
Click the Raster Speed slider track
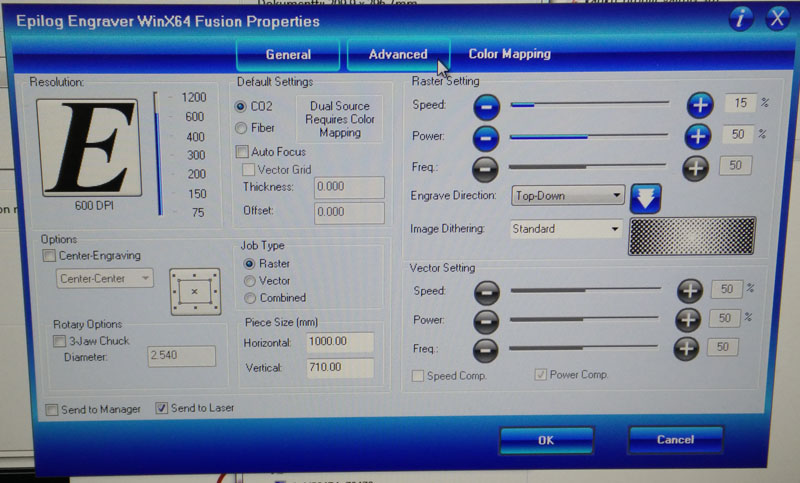point(590,104)
